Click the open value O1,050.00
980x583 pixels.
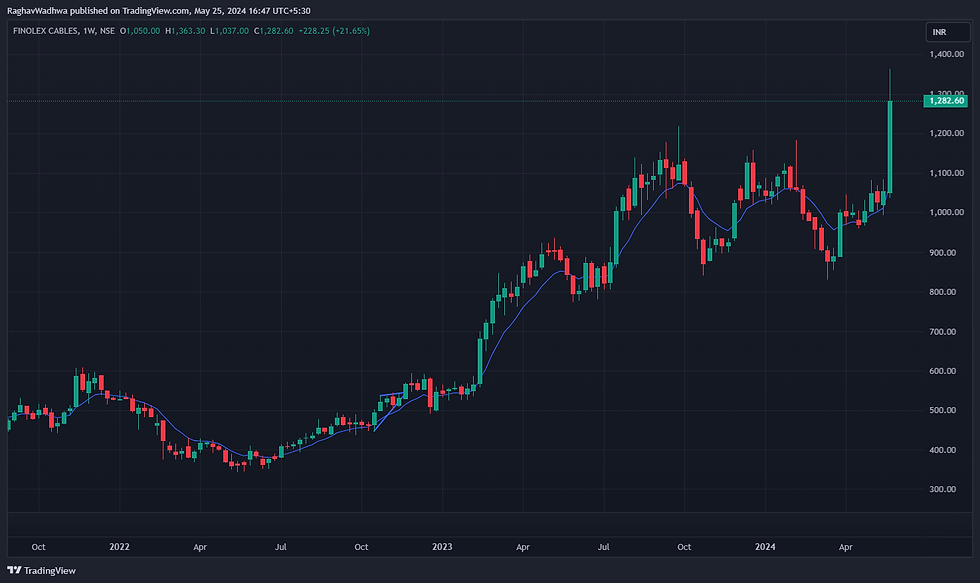click(x=140, y=31)
